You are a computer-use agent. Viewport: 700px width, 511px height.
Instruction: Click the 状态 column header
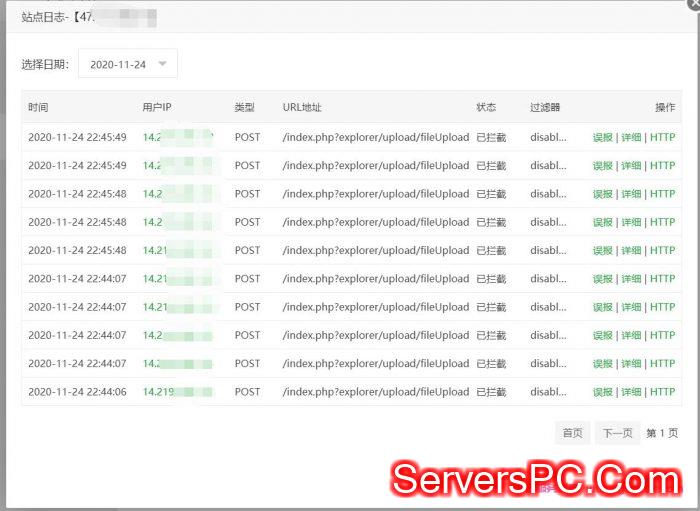[x=486, y=107]
